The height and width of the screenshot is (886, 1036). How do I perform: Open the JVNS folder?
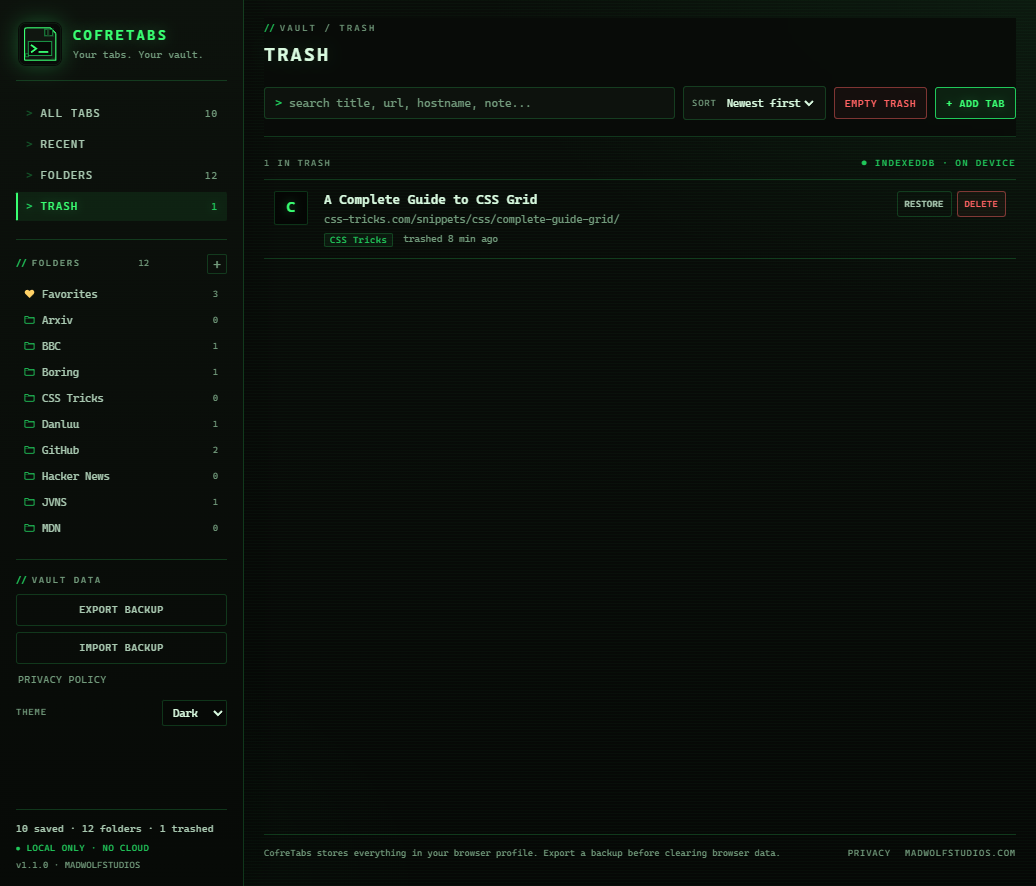click(x=122, y=502)
